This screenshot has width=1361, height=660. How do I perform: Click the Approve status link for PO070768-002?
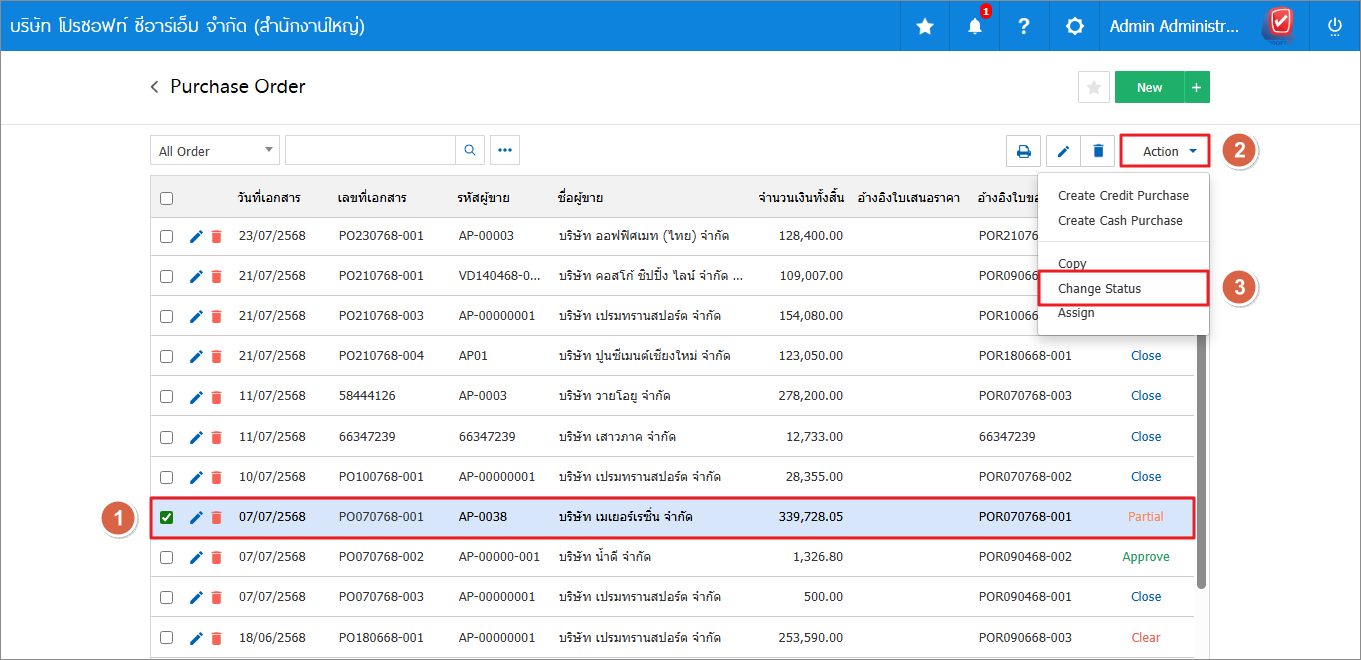1145,557
